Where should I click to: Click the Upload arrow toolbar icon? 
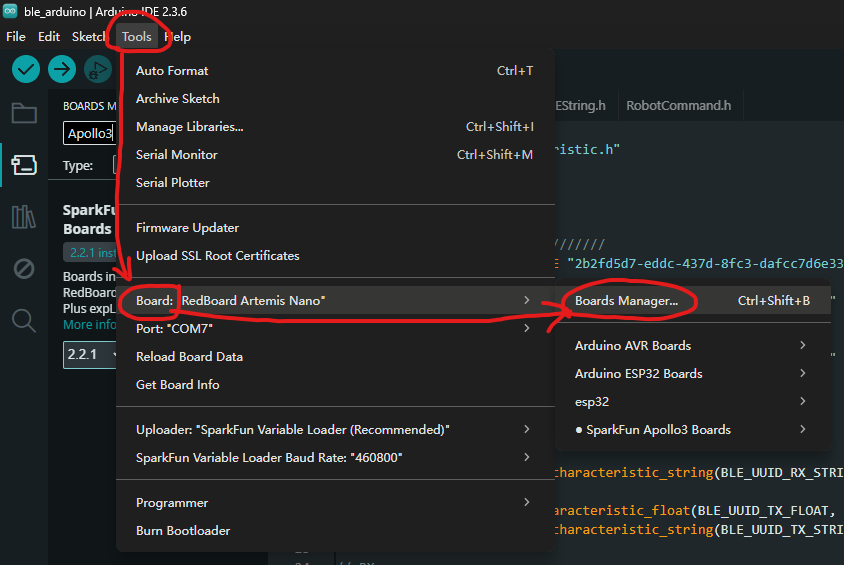pos(62,69)
